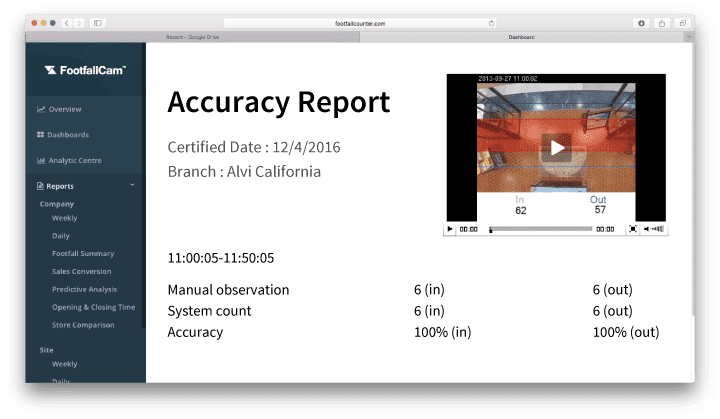Click the 100% (in) accuracy value
Viewport: 720px width, 419px height.
click(x=443, y=332)
